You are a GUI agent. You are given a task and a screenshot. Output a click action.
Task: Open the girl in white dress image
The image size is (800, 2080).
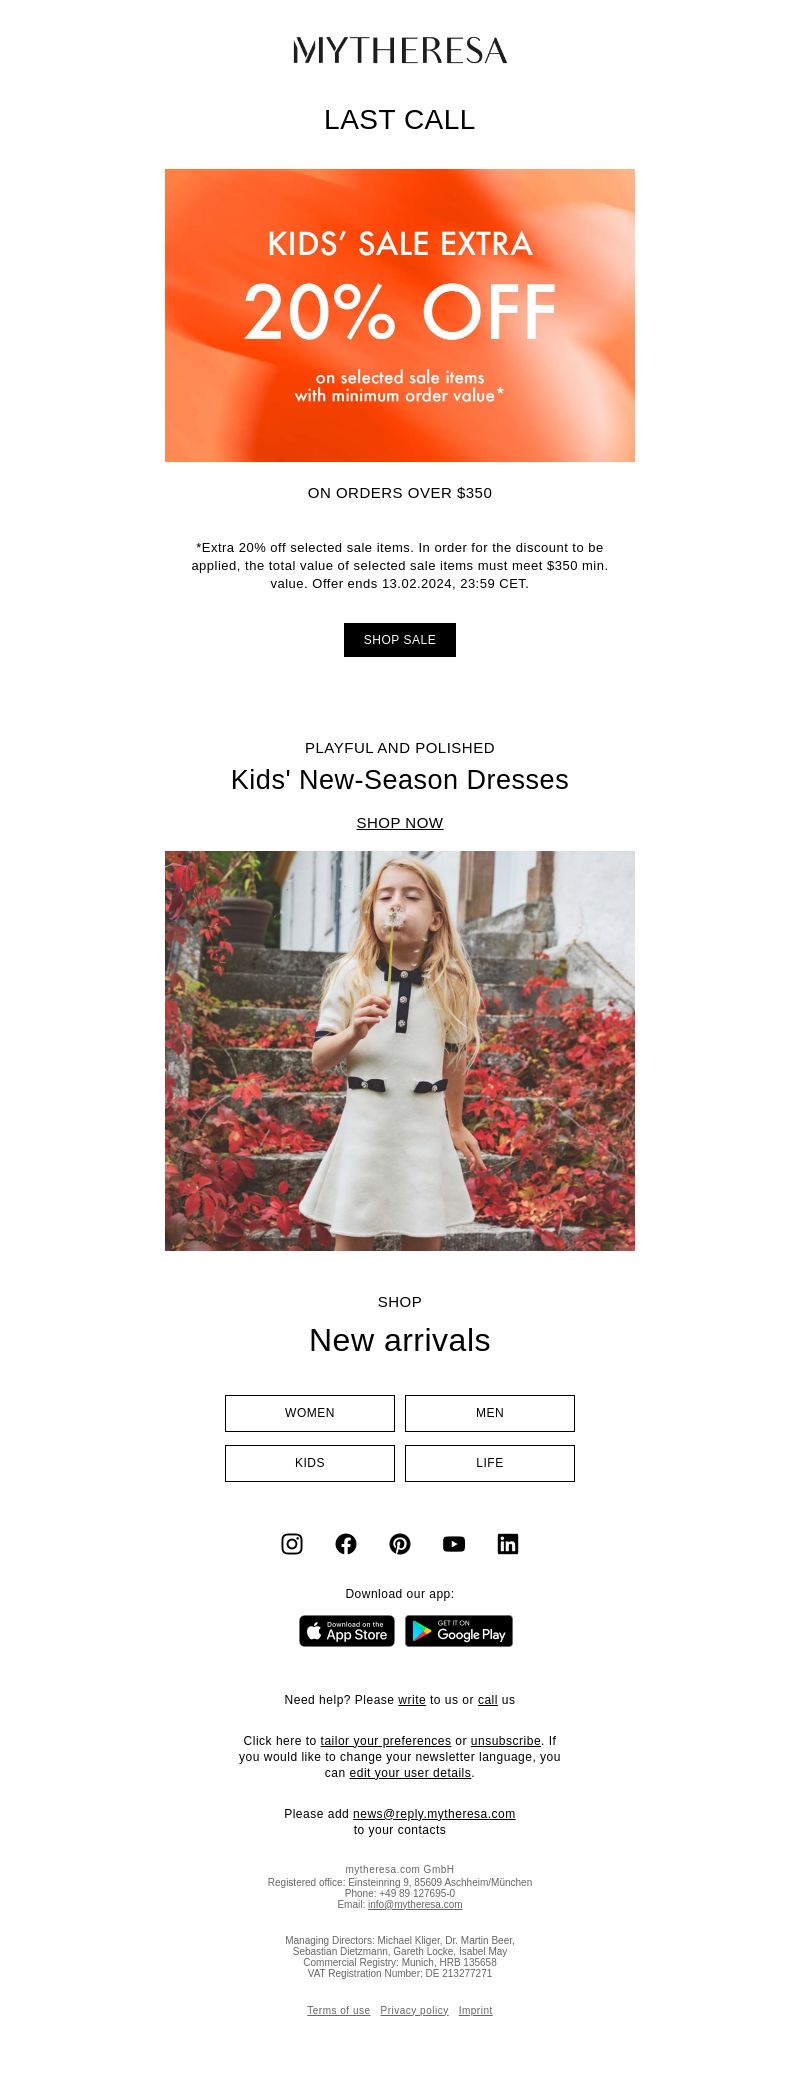click(x=400, y=1051)
